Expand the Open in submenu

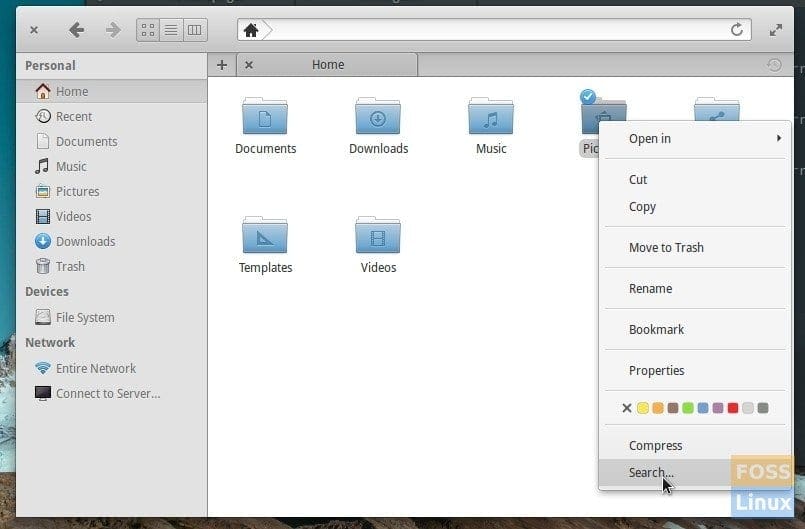pos(695,139)
